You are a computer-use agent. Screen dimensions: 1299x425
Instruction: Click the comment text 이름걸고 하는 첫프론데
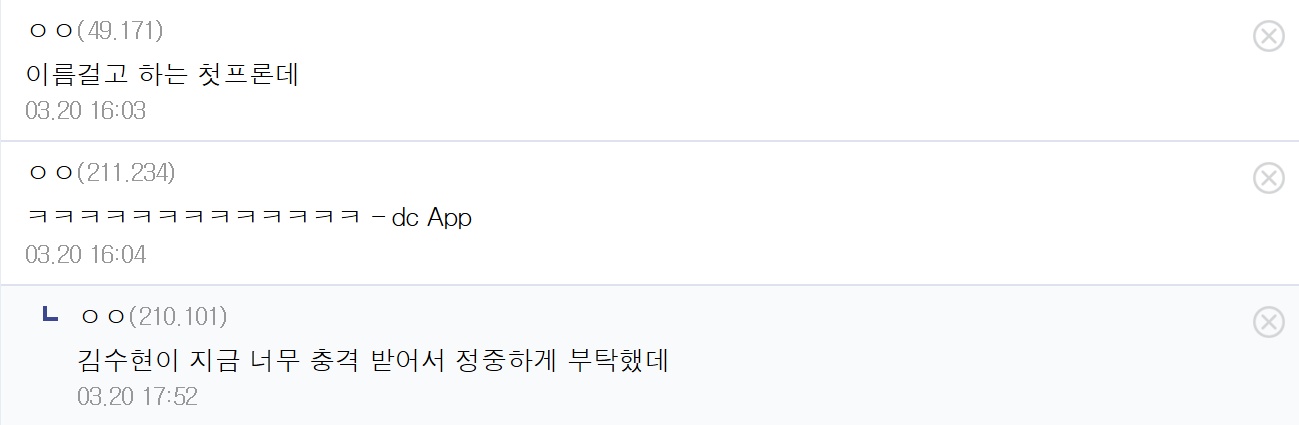(163, 74)
